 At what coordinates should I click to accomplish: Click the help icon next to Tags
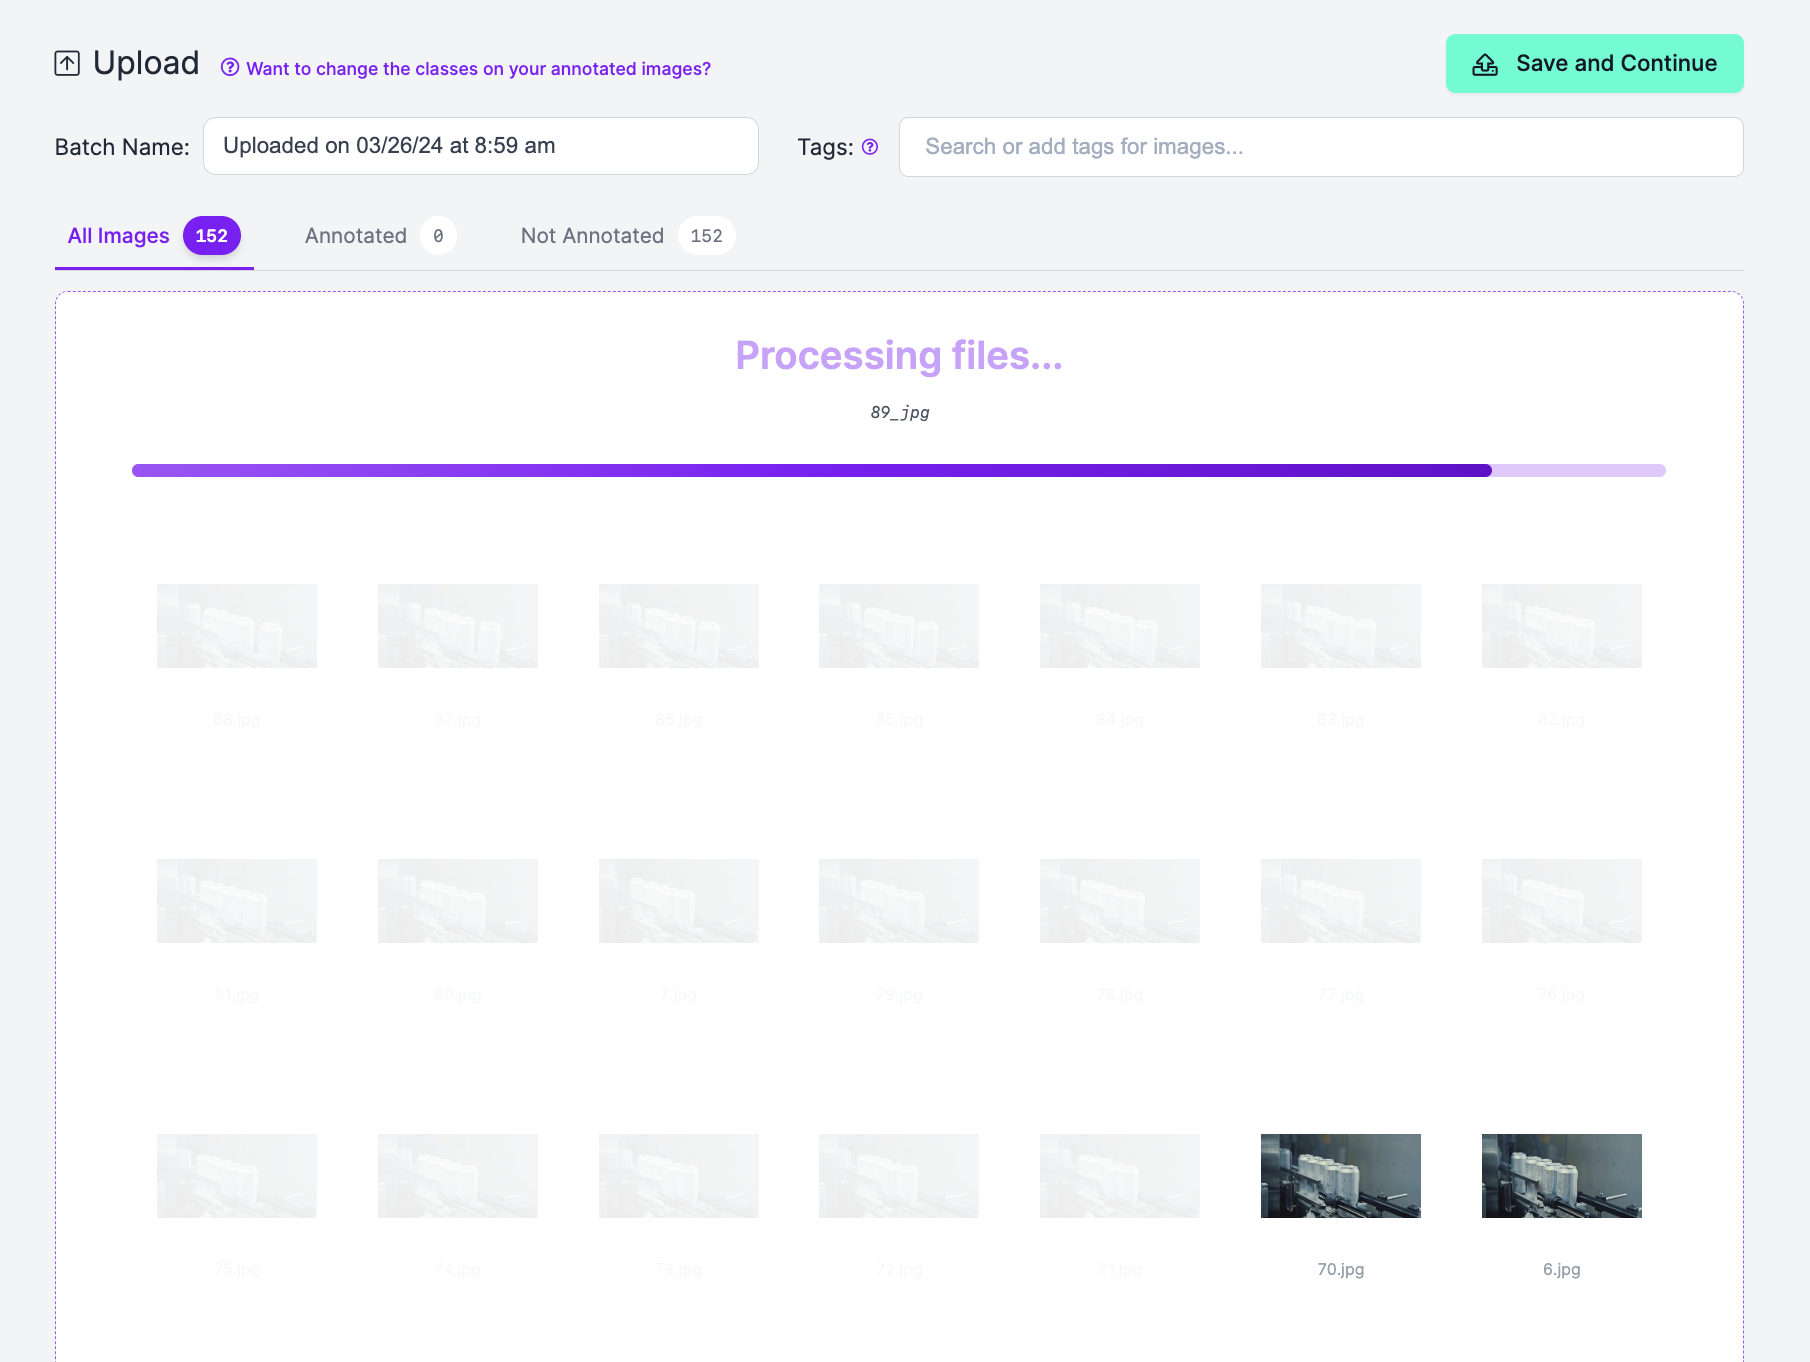tap(869, 147)
